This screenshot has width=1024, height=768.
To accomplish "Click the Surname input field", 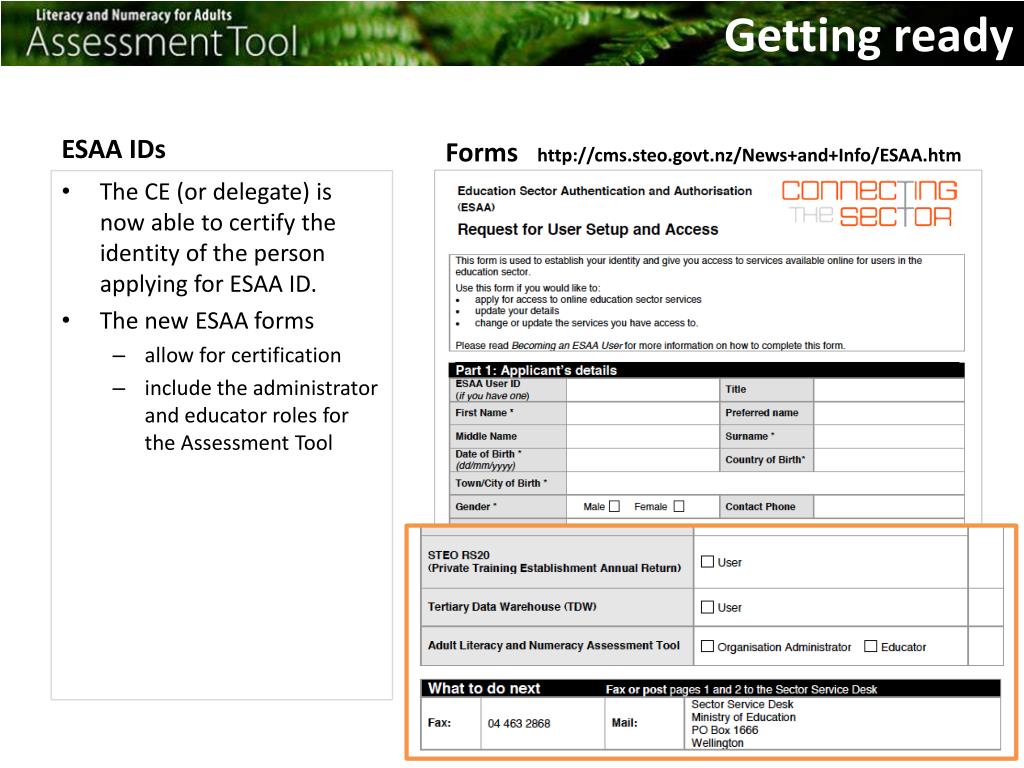I will pyautogui.click(x=889, y=436).
